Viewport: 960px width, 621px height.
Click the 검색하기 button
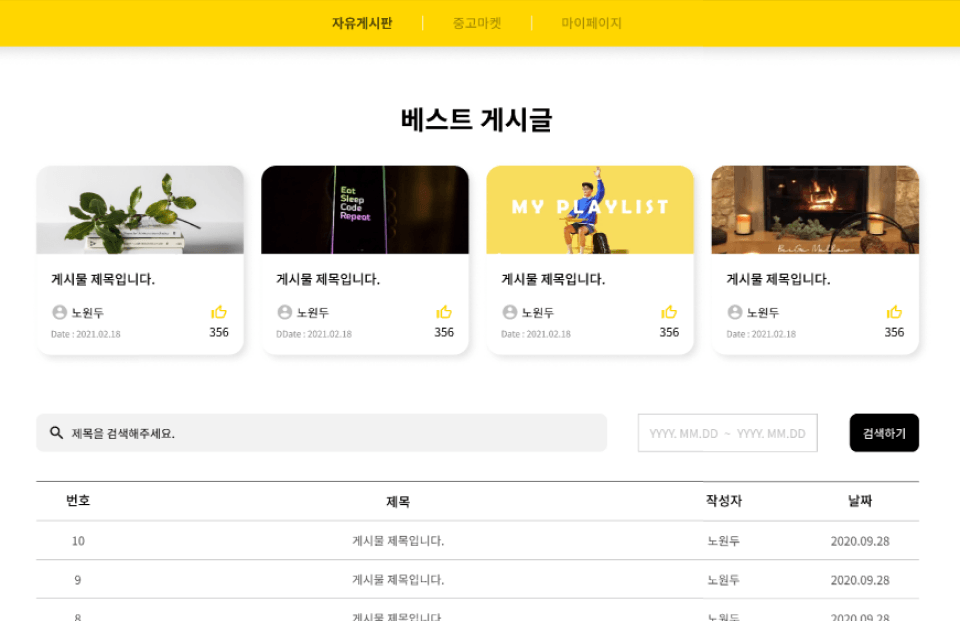[x=884, y=433]
